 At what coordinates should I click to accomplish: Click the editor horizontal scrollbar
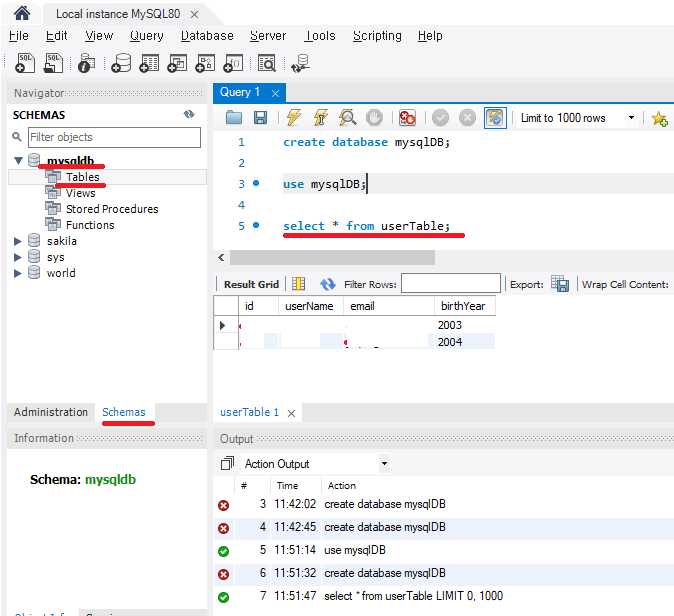click(x=332, y=257)
